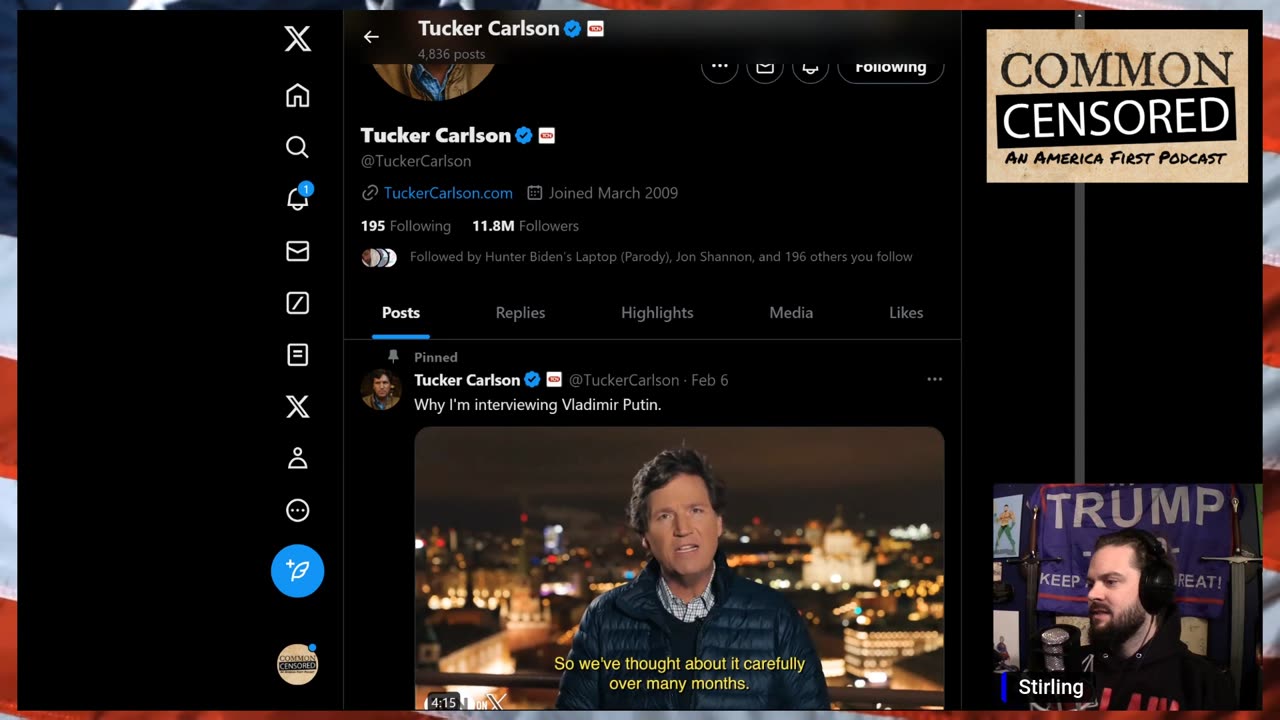
Task: Open Messages envelope in the sidebar
Action: tap(297, 251)
